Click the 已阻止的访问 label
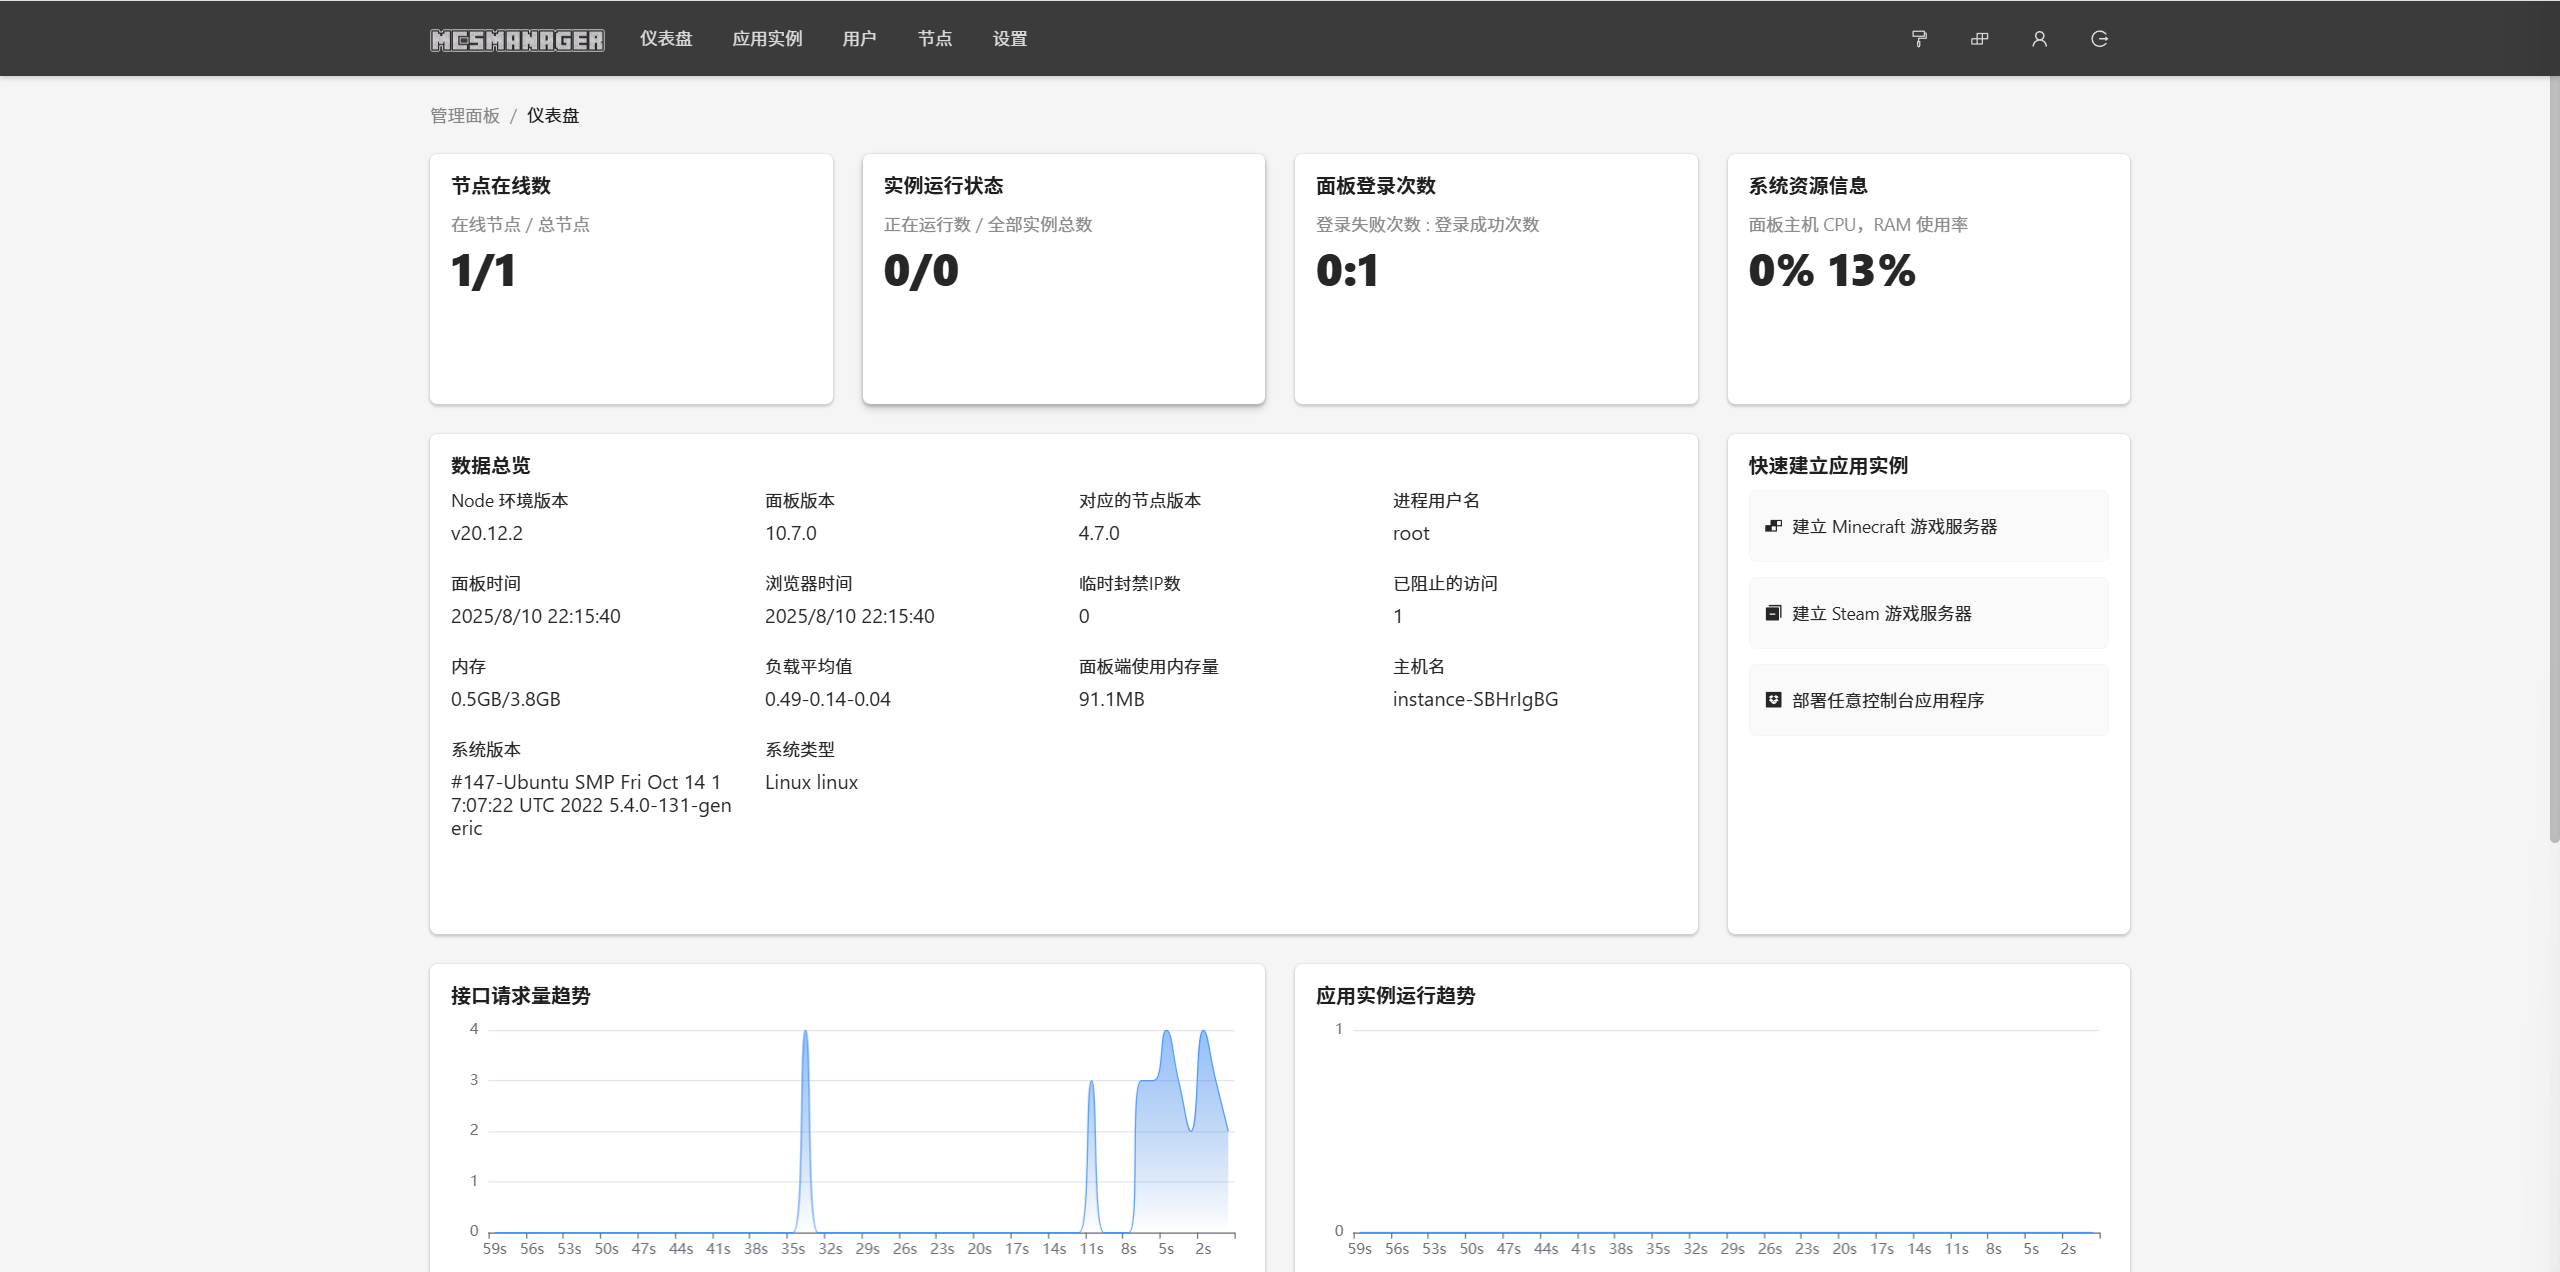This screenshot has height=1272, width=2560. pyautogui.click(x=1445, y=583)
